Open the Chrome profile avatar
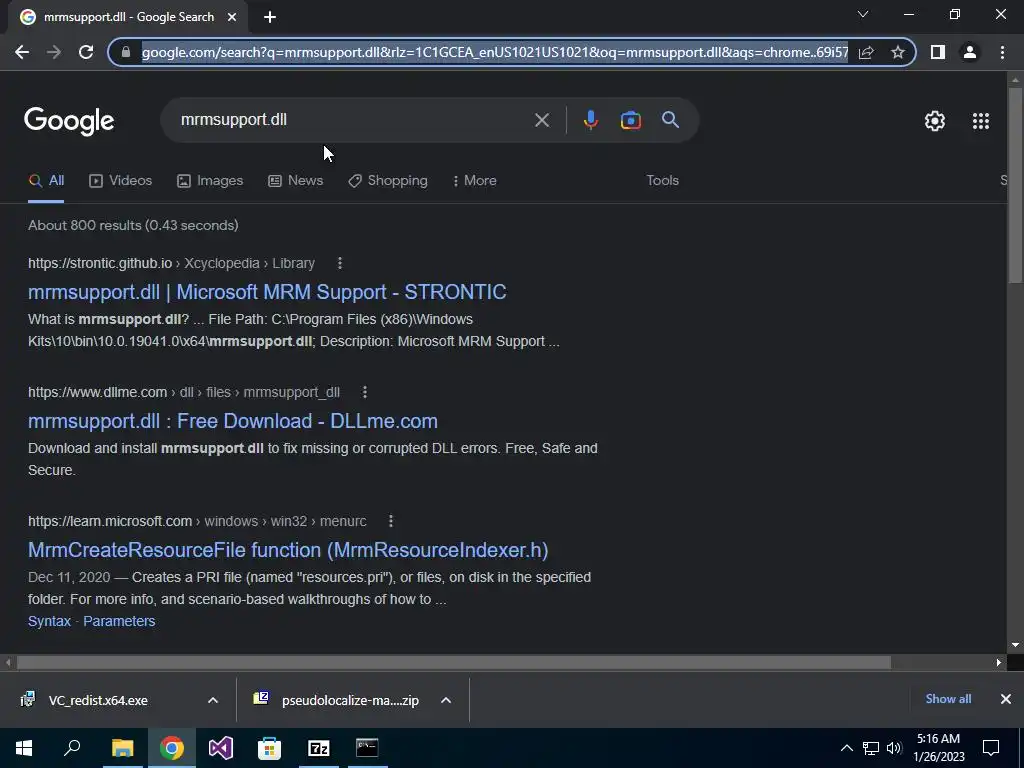1024x768 pixels. coord(970,52)
